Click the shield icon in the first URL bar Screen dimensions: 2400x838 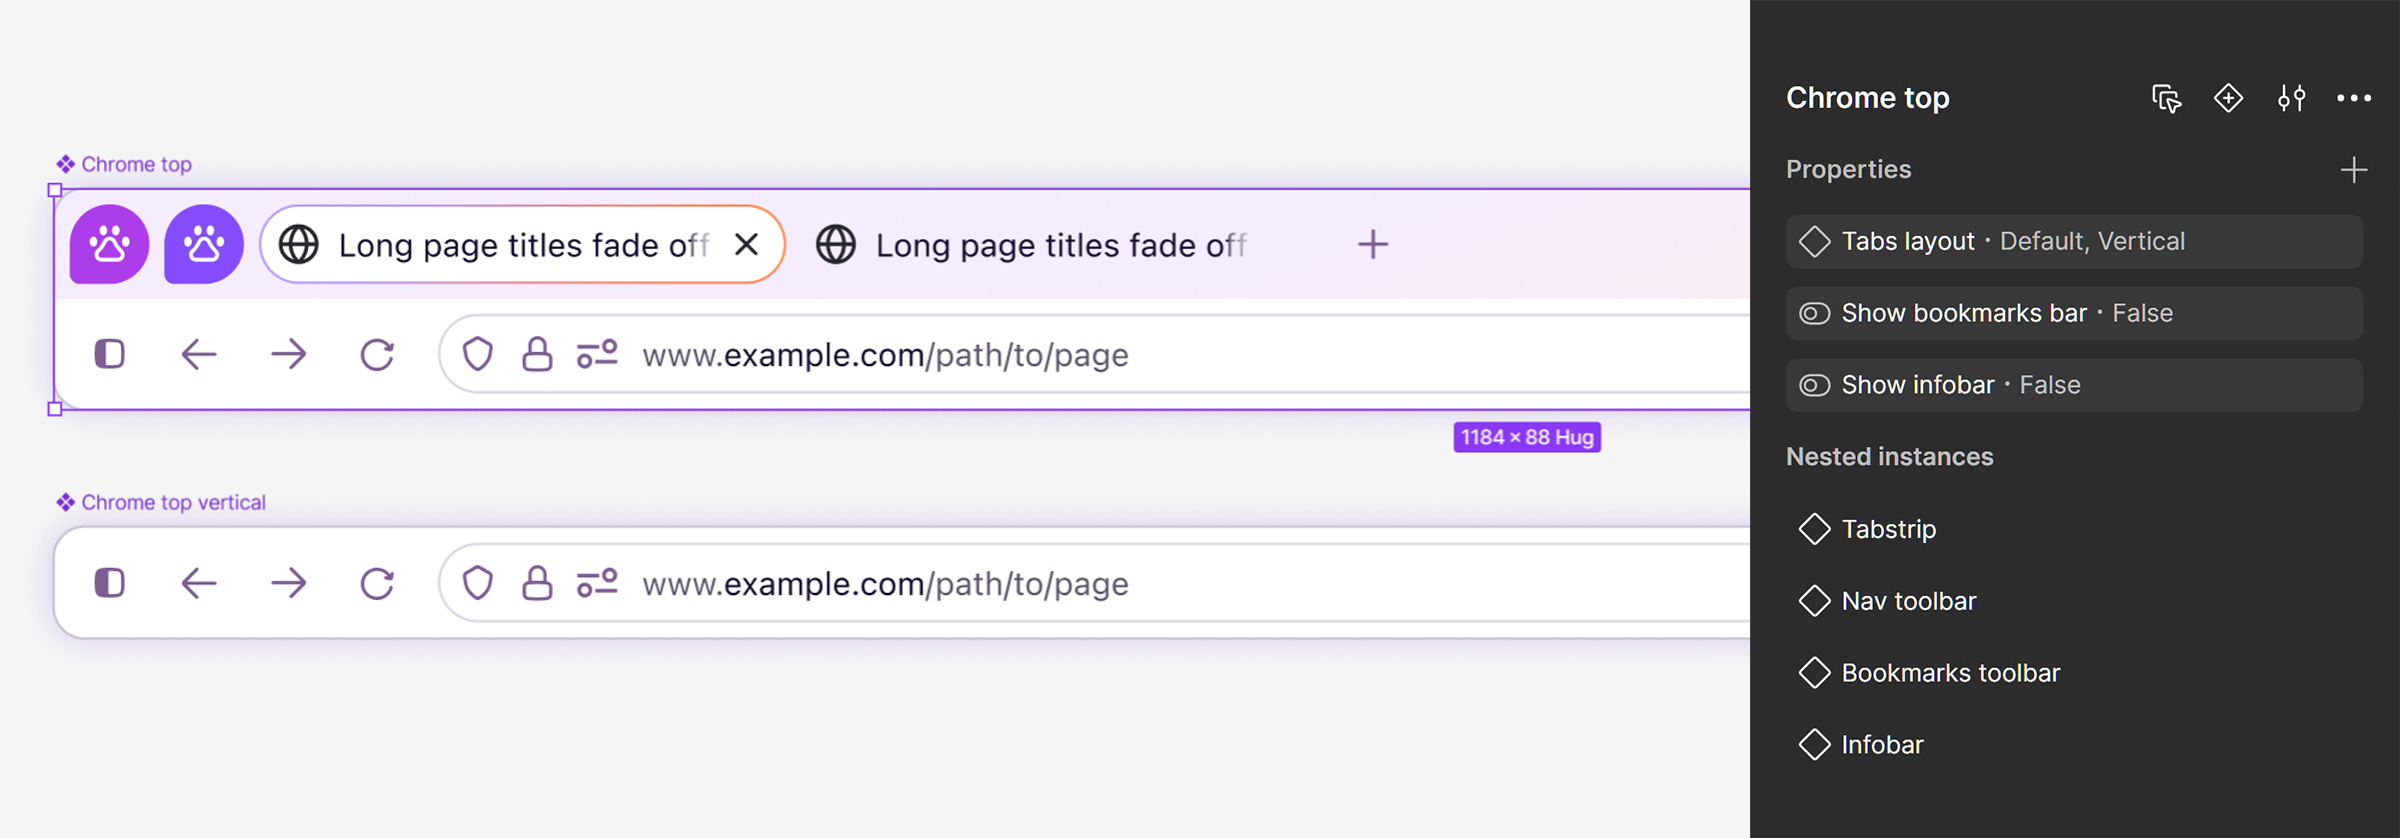(x=478, y=354)
